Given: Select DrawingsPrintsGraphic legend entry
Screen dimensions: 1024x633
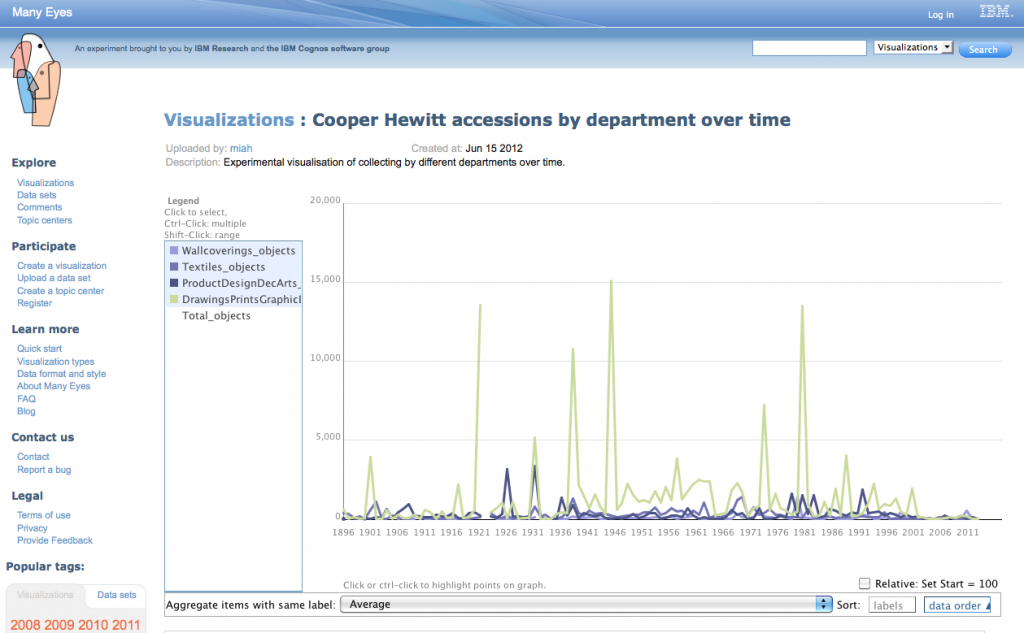Looking at the screenshot, I should (x=233, y=300).
